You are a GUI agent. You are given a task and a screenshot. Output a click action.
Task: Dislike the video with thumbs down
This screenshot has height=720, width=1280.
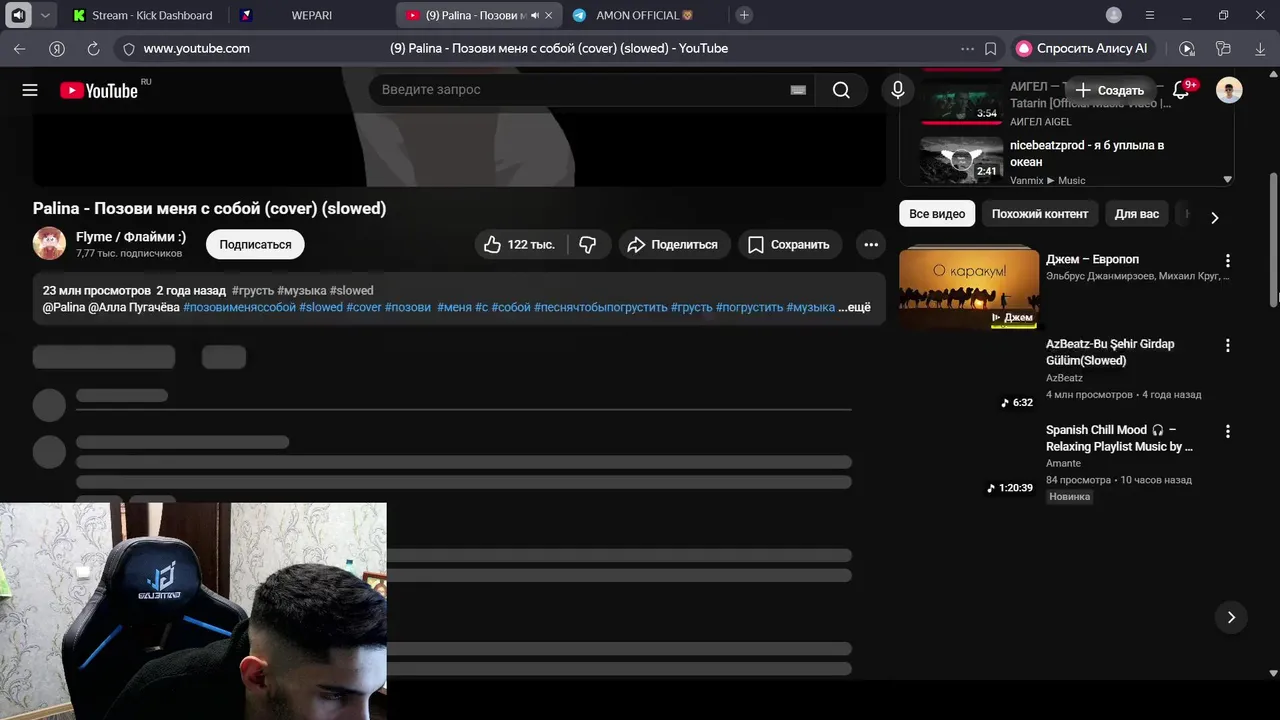588,244
